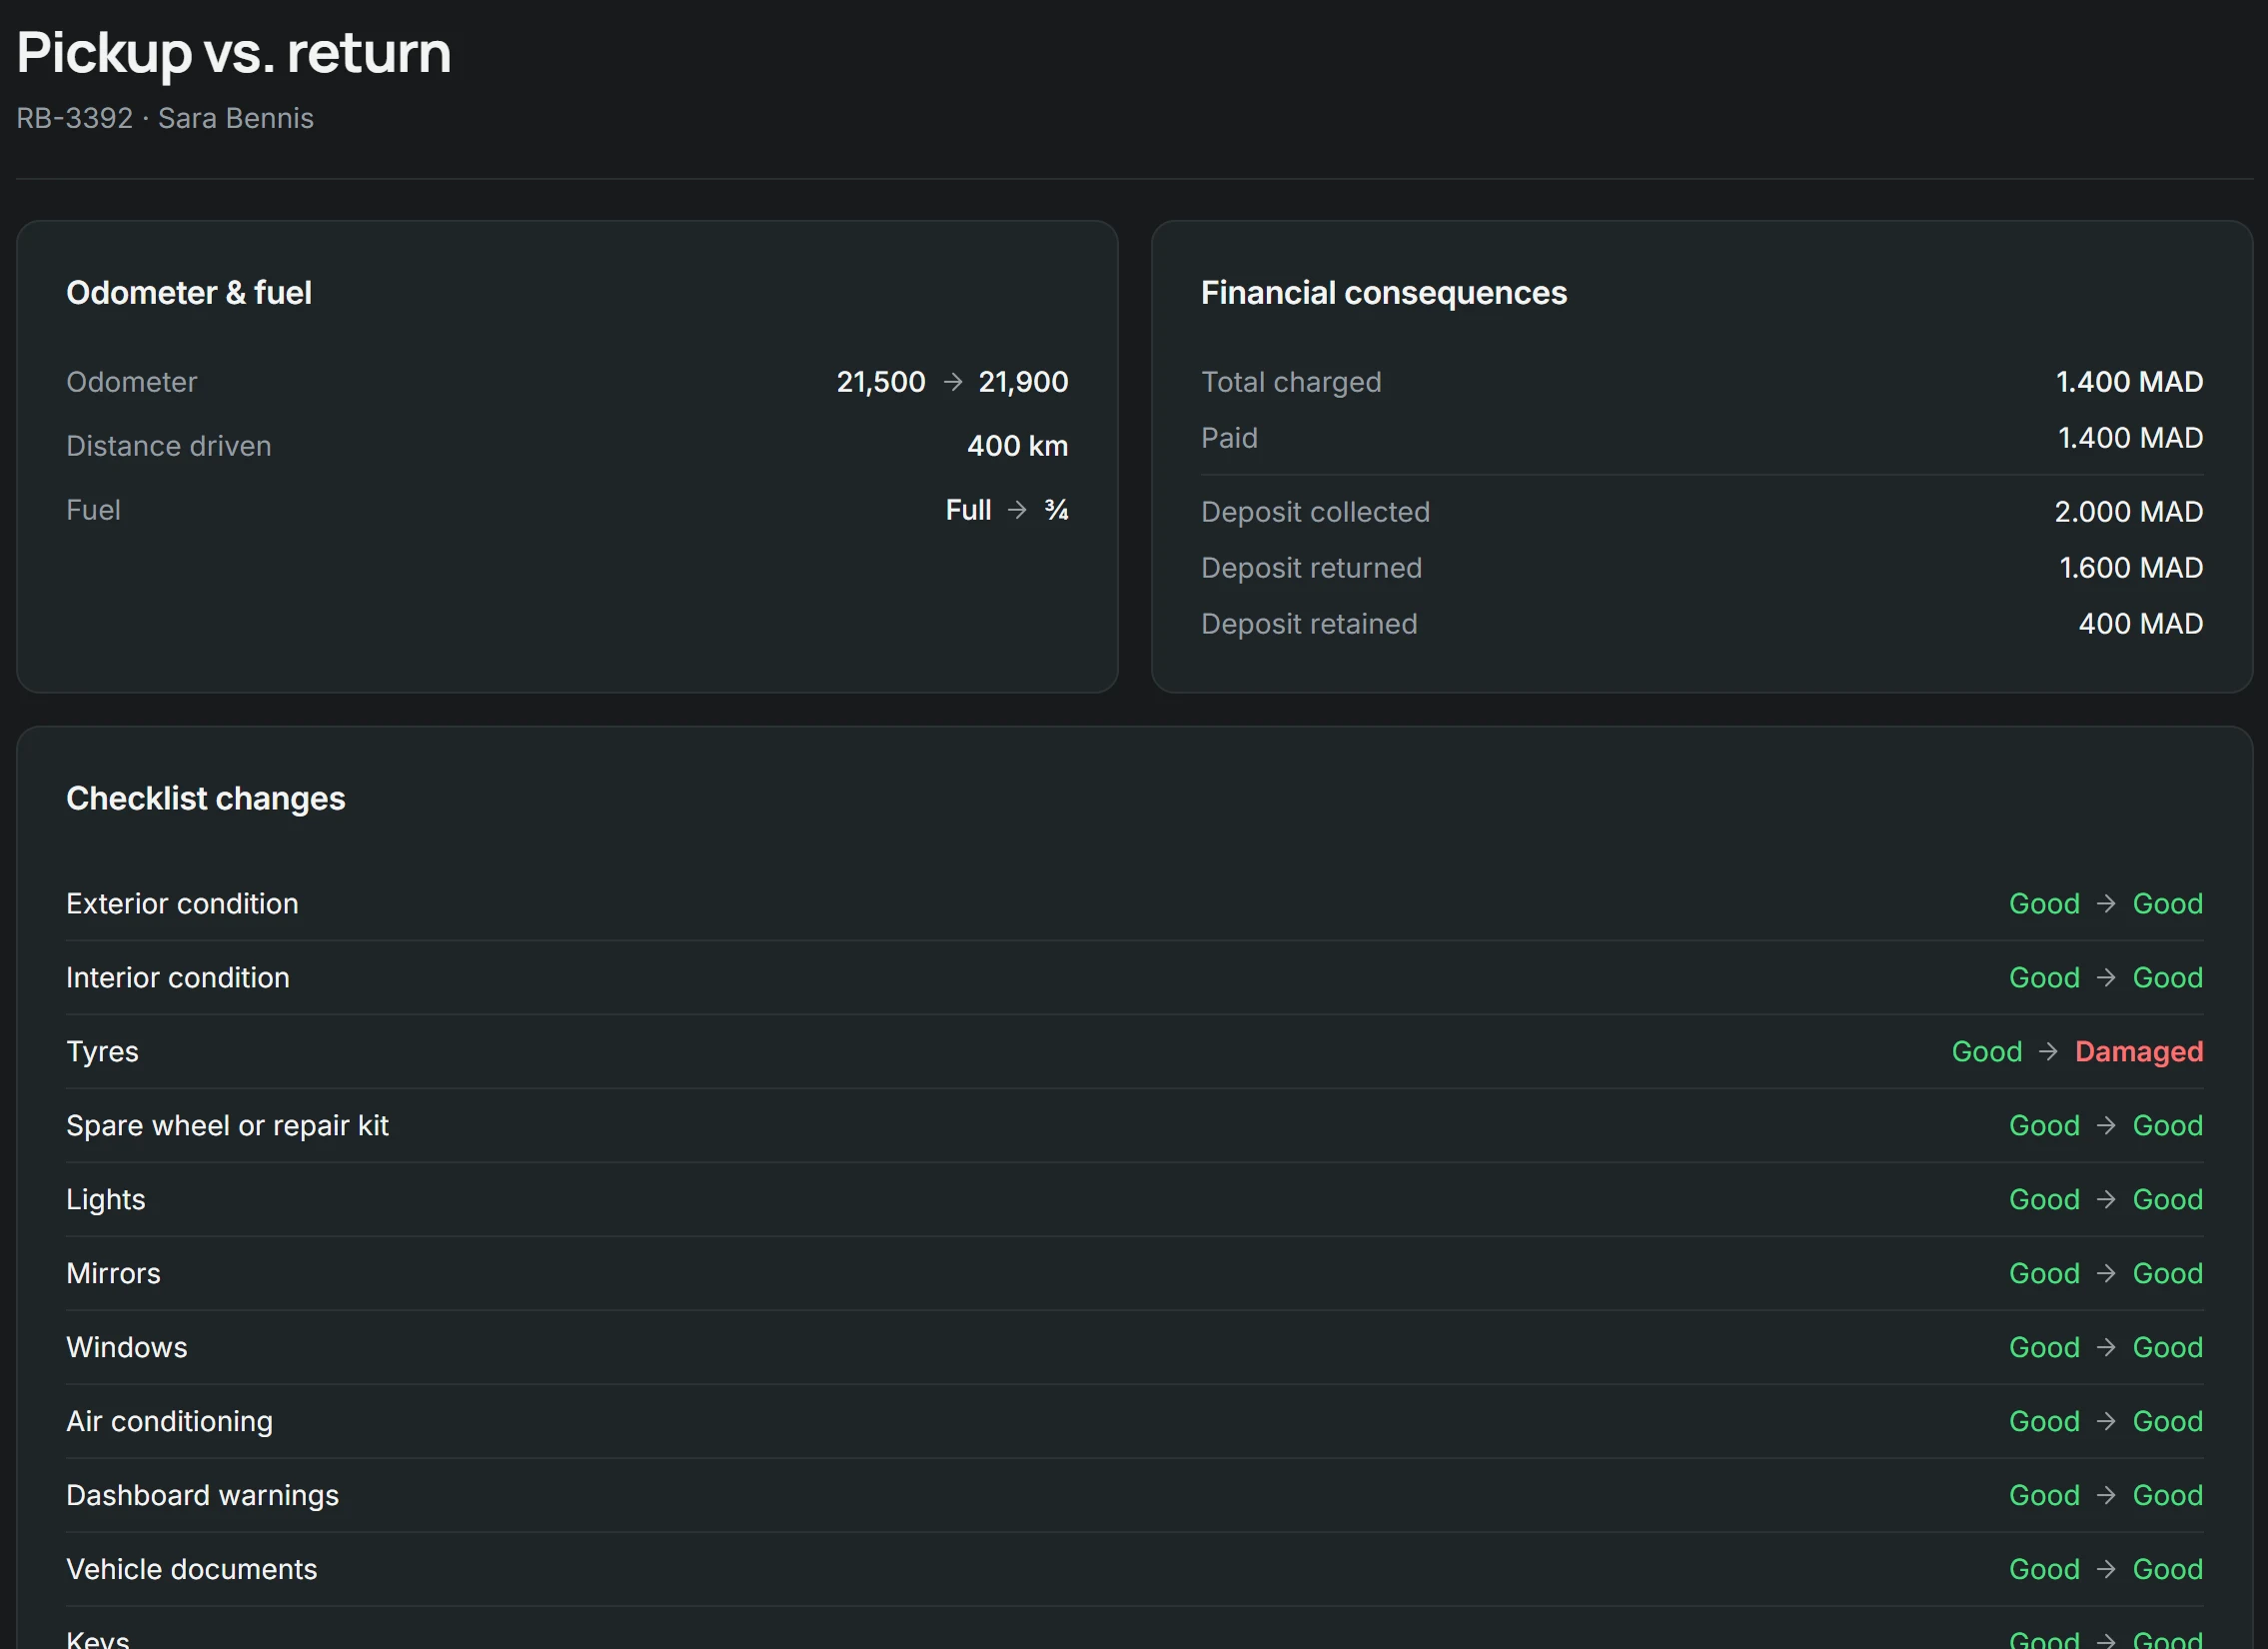Click the 'Exterior condition' checklist row label

click(x=182, y=904)
